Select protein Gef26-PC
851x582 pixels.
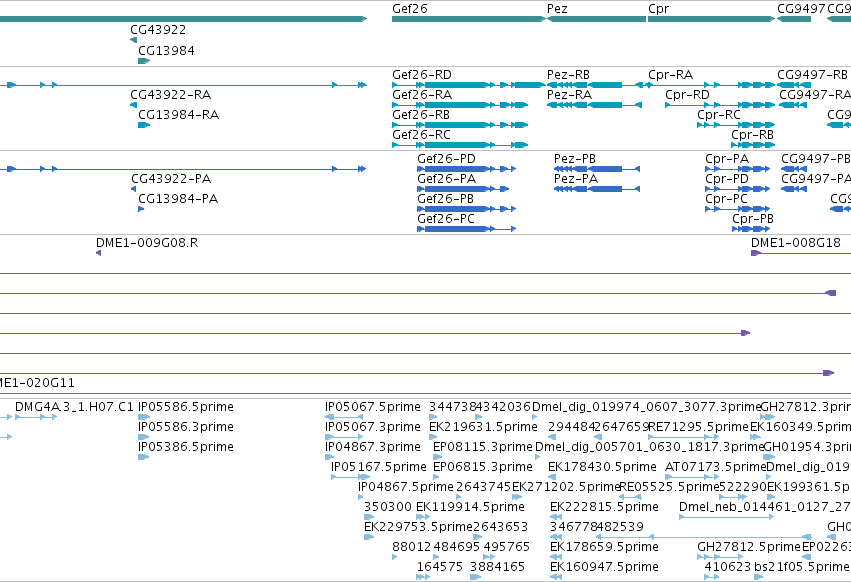click(x=446, y=219)
